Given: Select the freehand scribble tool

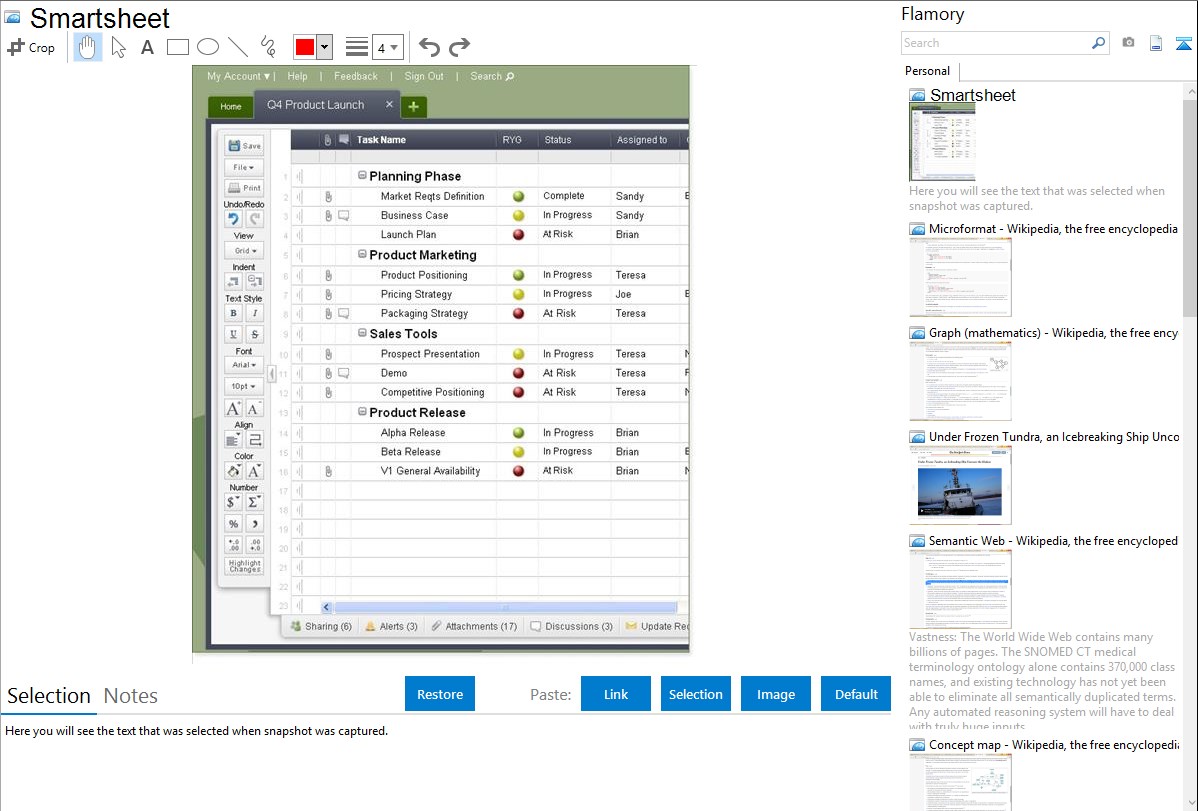Looking at the screenshot, I should [268, 47].
